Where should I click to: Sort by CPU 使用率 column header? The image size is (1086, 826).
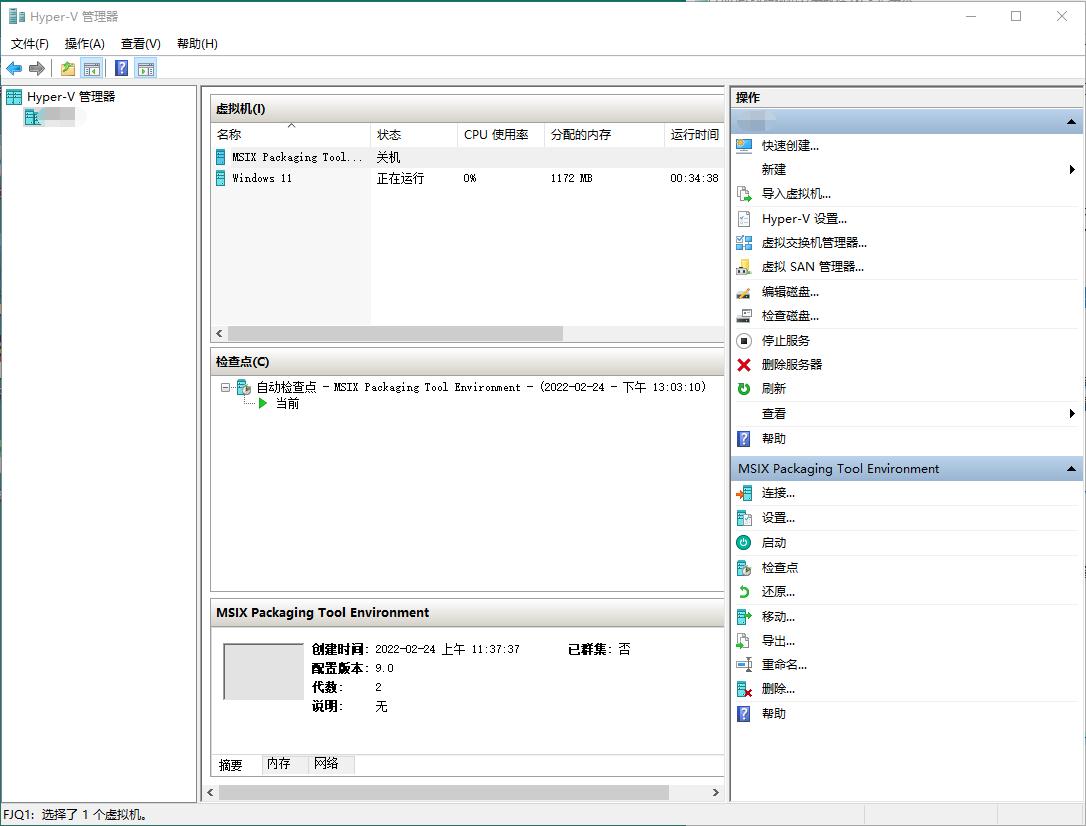click(501, 134)
